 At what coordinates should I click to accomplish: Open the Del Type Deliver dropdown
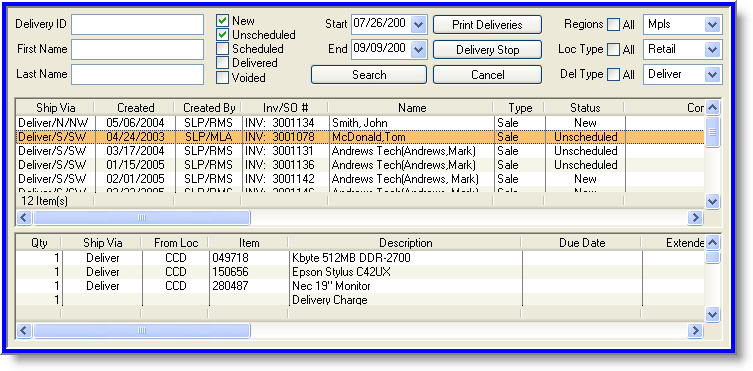pos(713,74)
